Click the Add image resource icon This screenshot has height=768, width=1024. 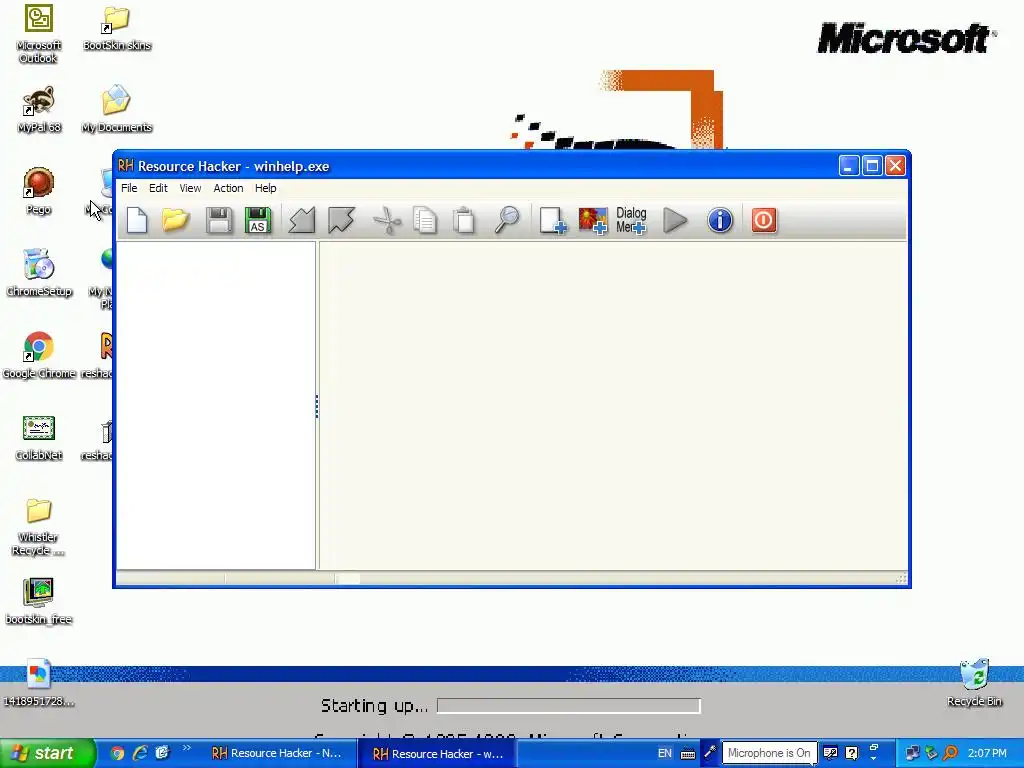pos(593,220)
